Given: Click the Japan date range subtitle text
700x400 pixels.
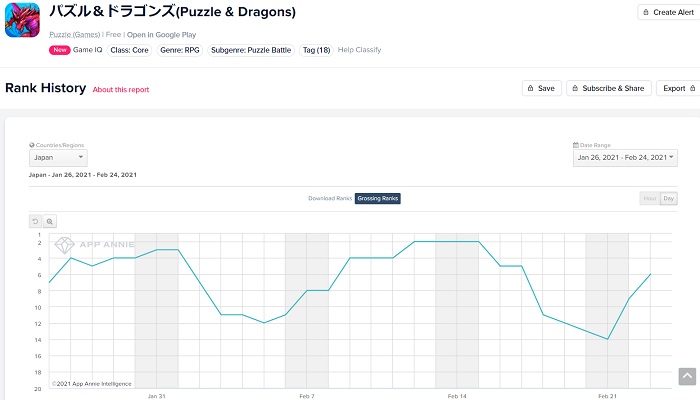Looking at the screenshot, I should [x=83, y=175].
